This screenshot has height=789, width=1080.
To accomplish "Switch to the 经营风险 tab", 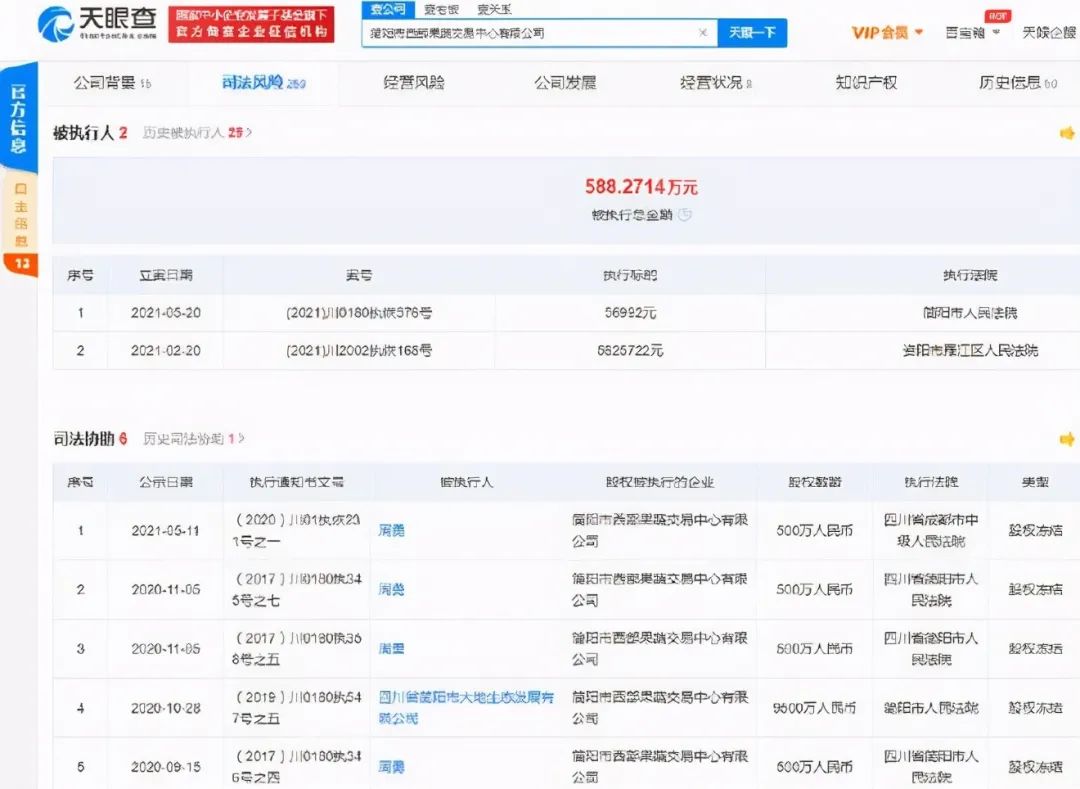I will point(413,83).
